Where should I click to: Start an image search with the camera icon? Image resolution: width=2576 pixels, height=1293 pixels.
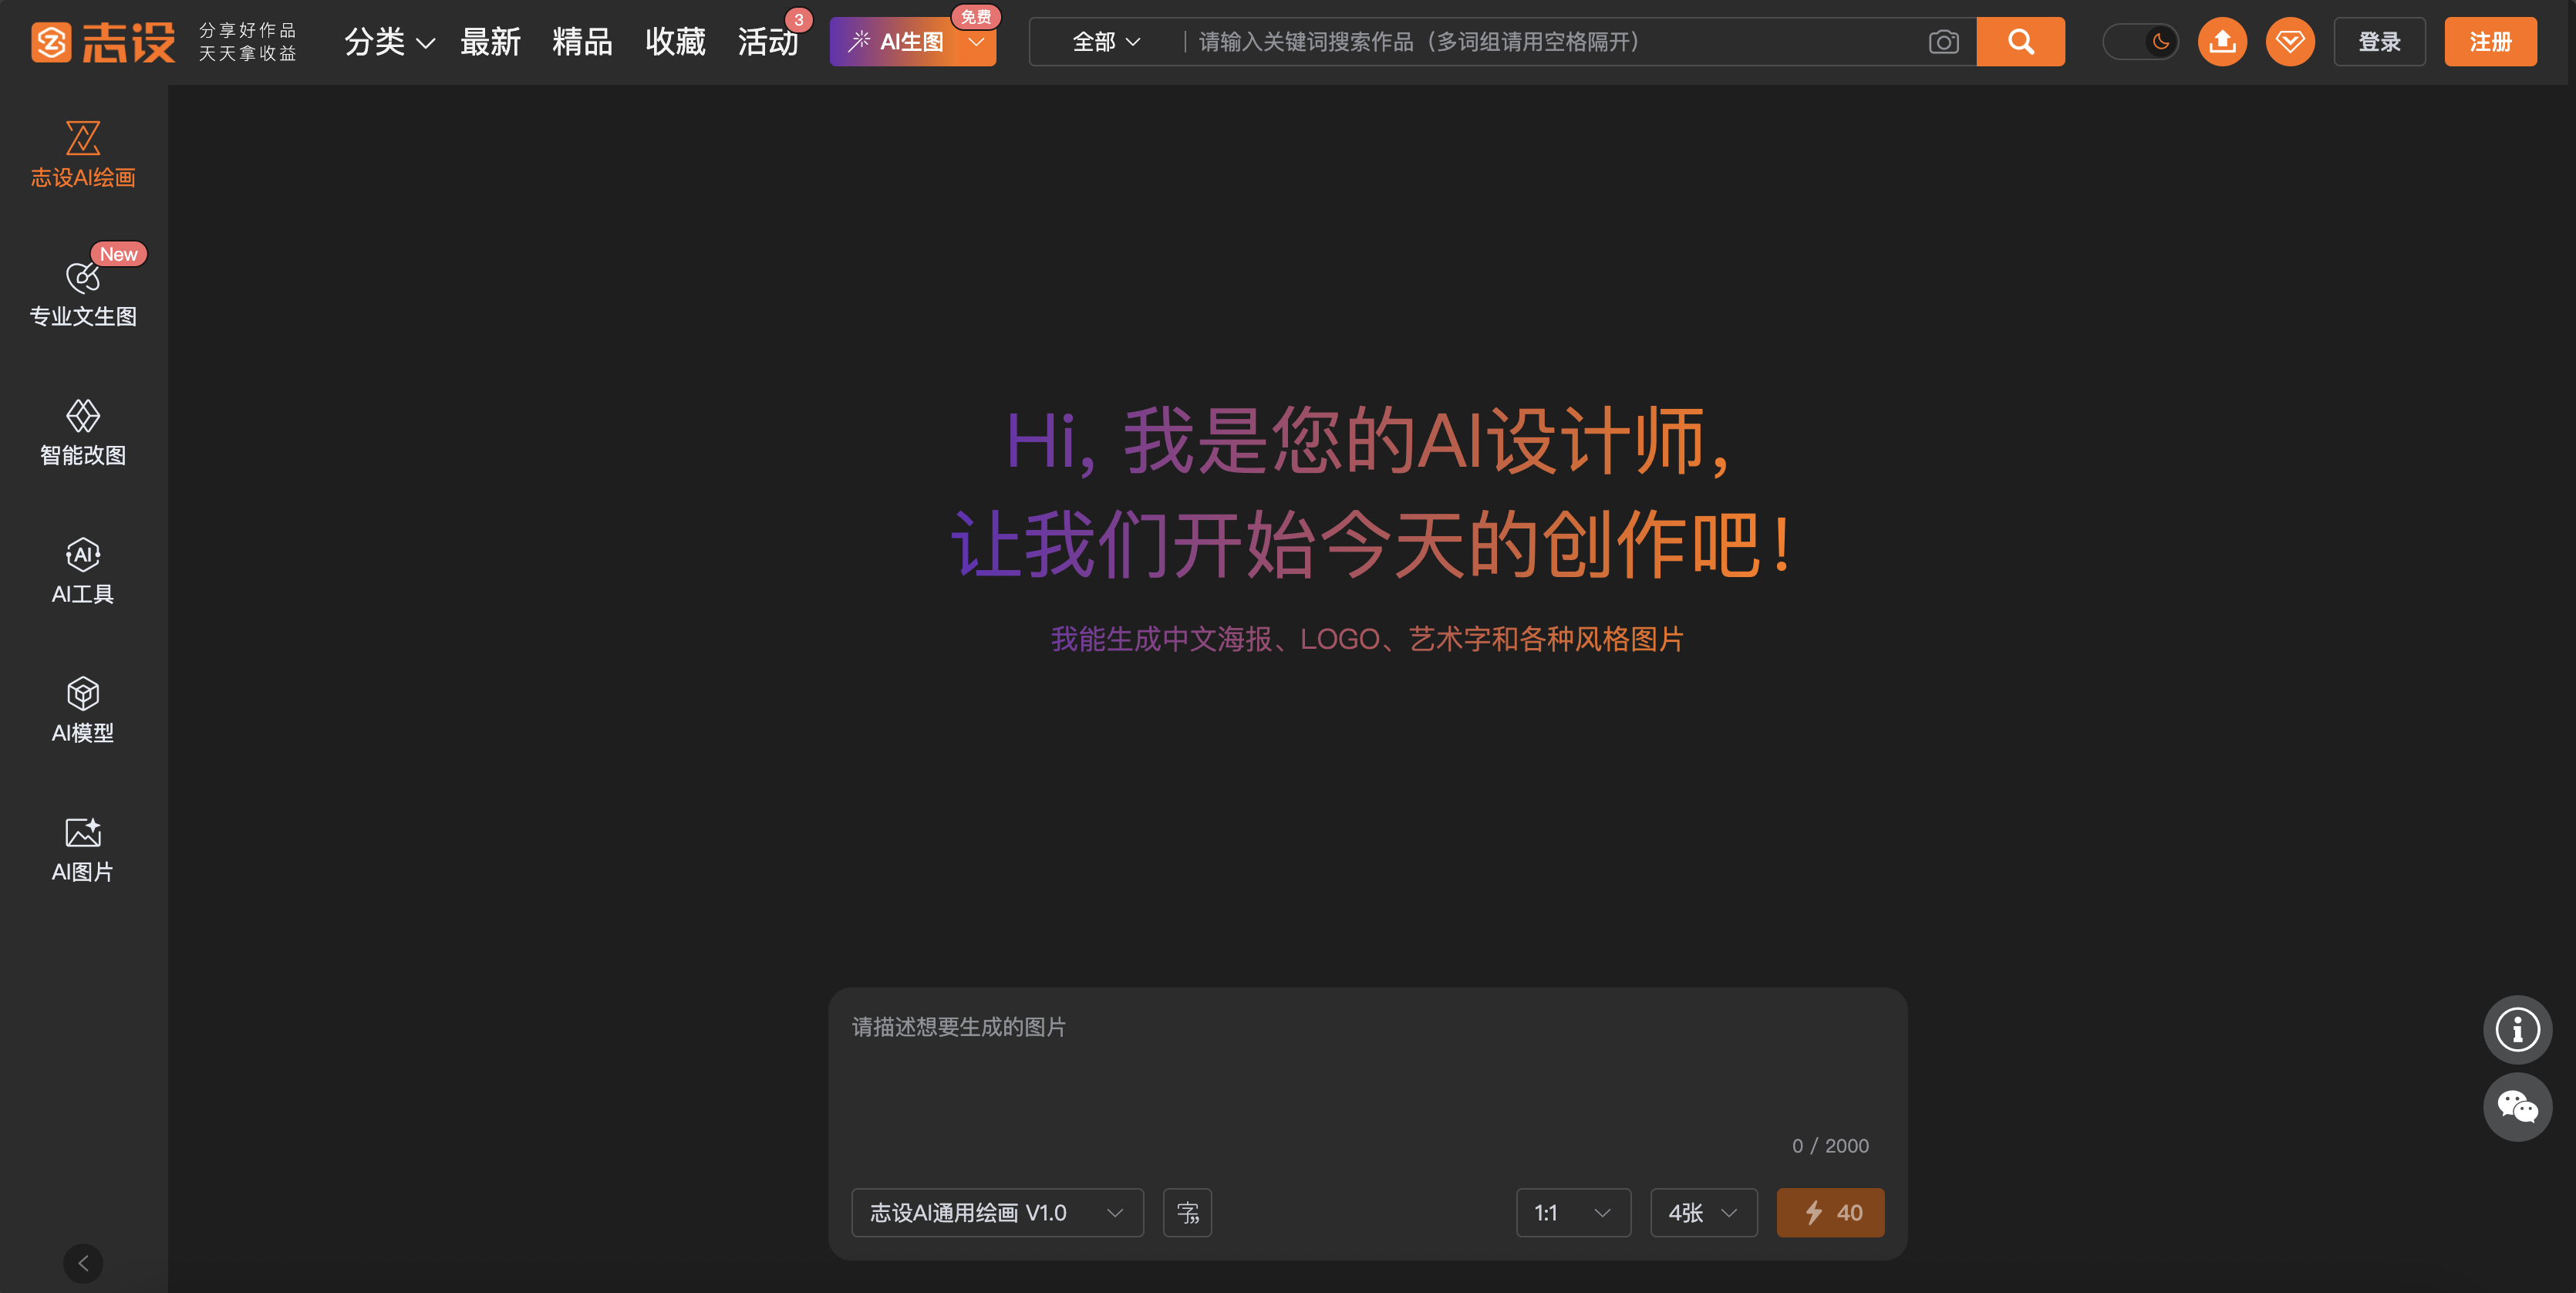tap(1943, 41)
